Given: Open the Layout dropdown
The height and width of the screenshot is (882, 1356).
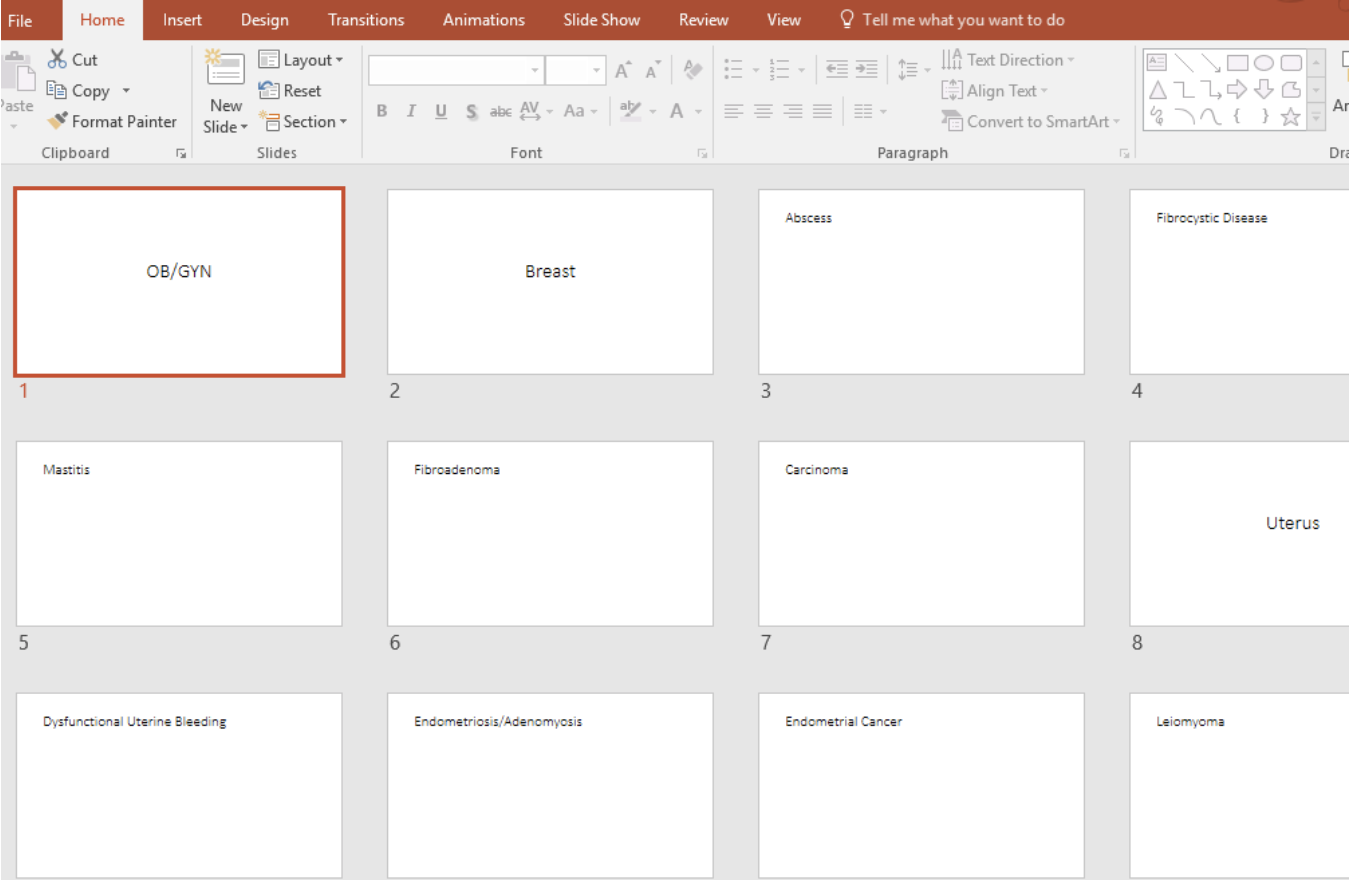Looking at the screenshot, I should pyautogui.click(x=300, y=60).
